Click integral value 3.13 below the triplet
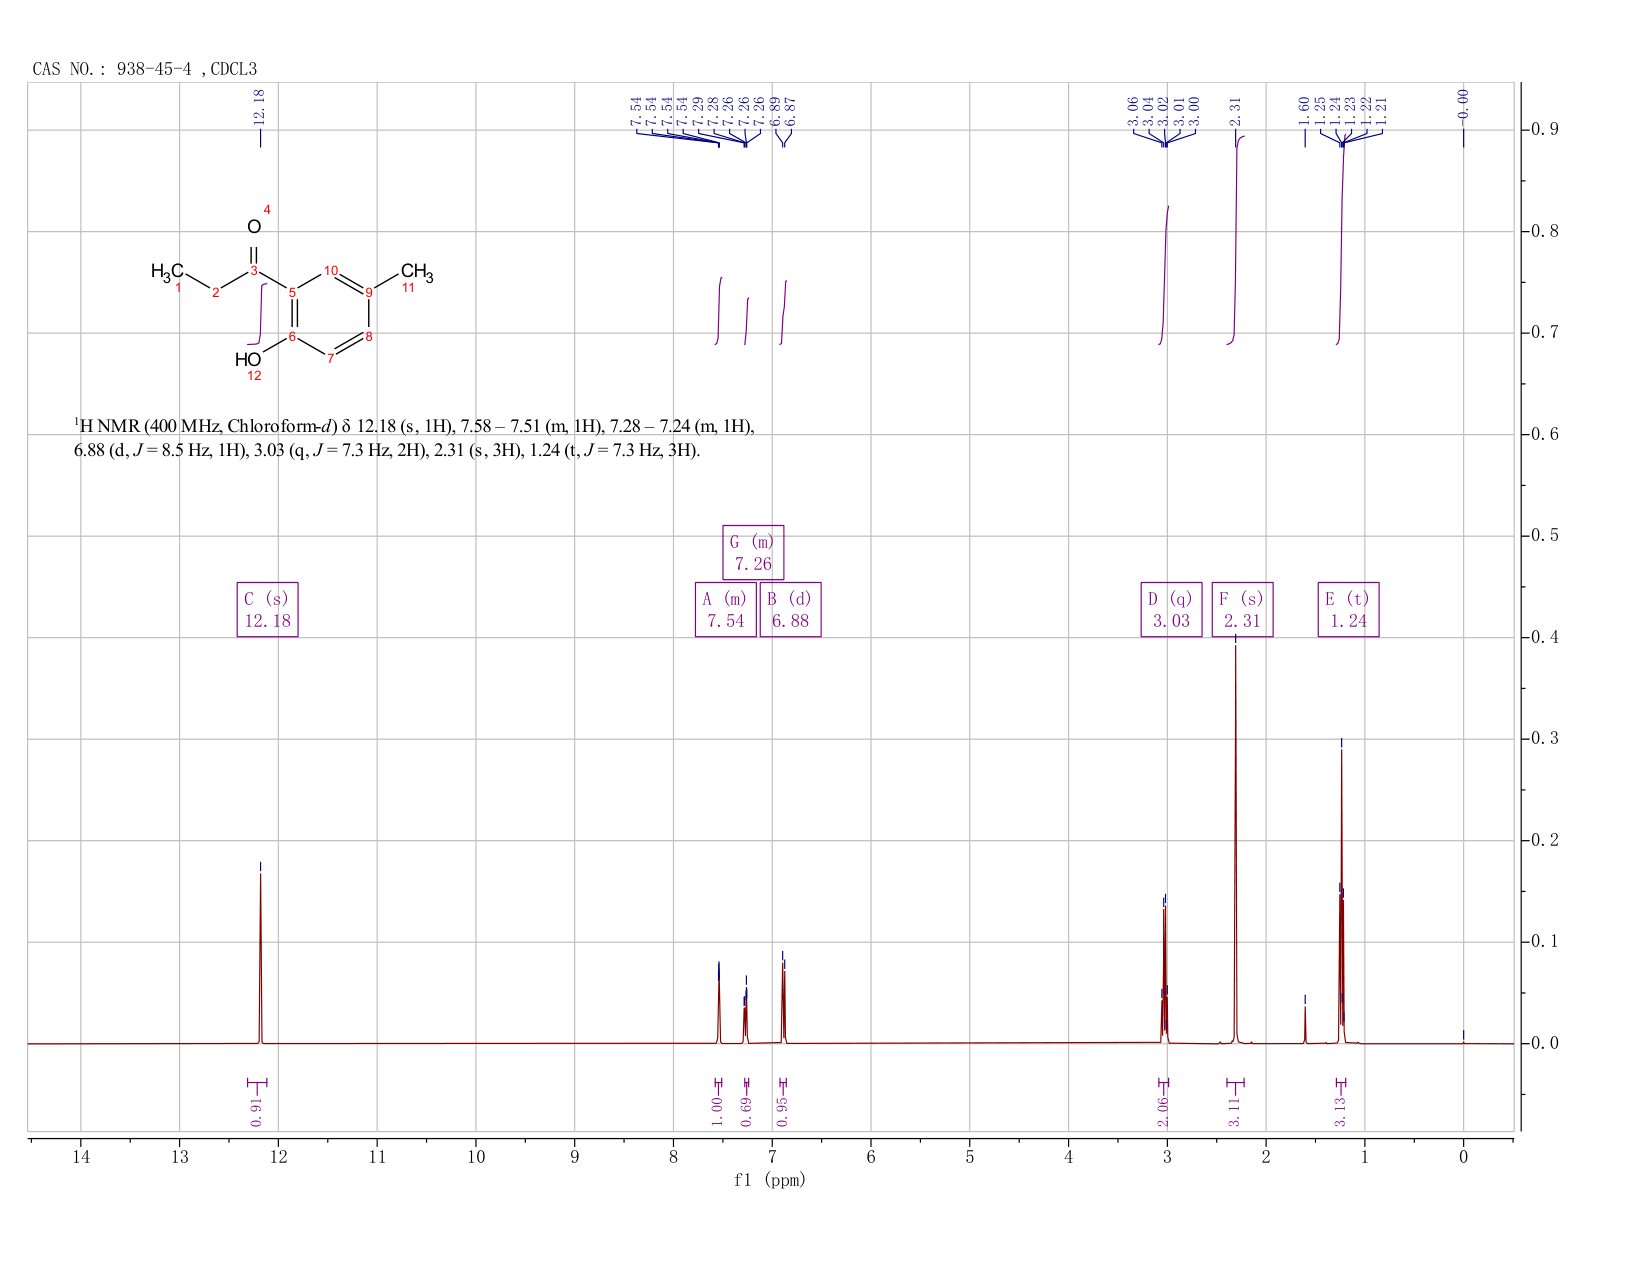 click(x=1341, y=1110)
